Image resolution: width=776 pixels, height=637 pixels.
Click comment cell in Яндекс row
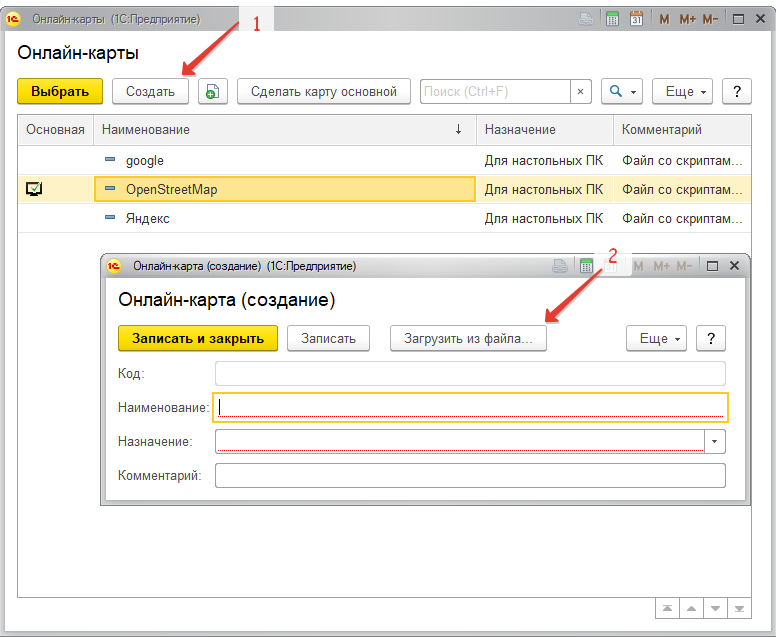[x=682, y=218]
